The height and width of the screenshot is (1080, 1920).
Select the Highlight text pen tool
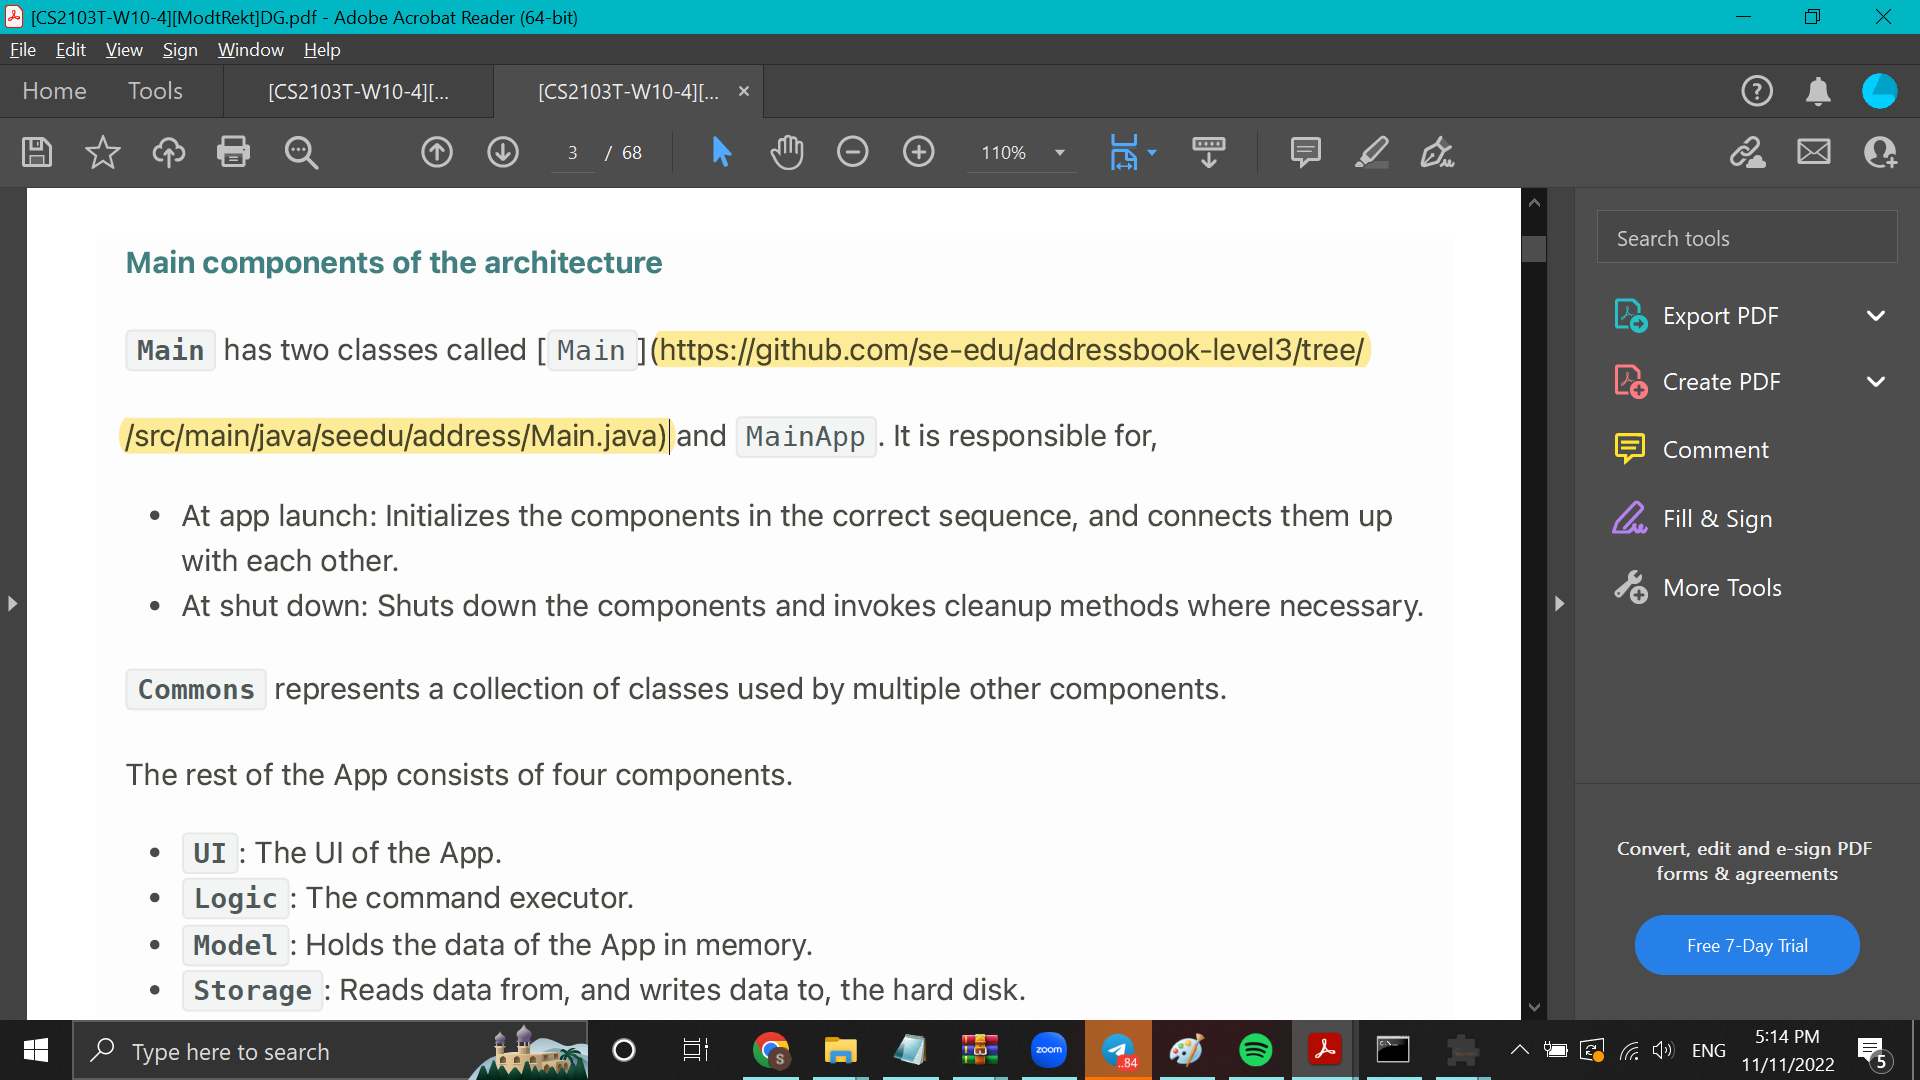1371,152
